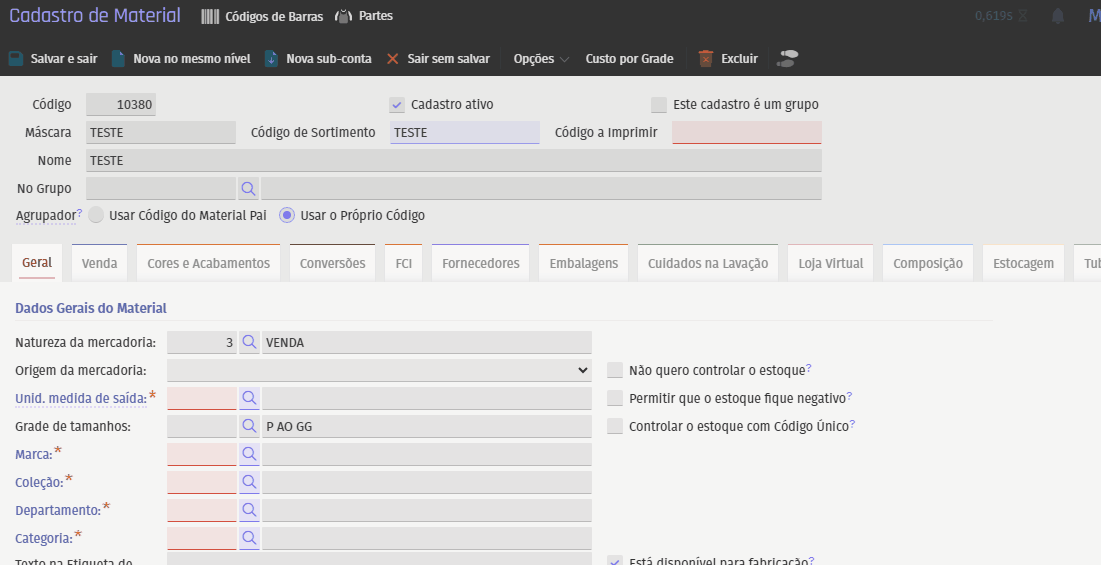
Task: Select Usar Código do Material Pai
Action: point(96,215)
